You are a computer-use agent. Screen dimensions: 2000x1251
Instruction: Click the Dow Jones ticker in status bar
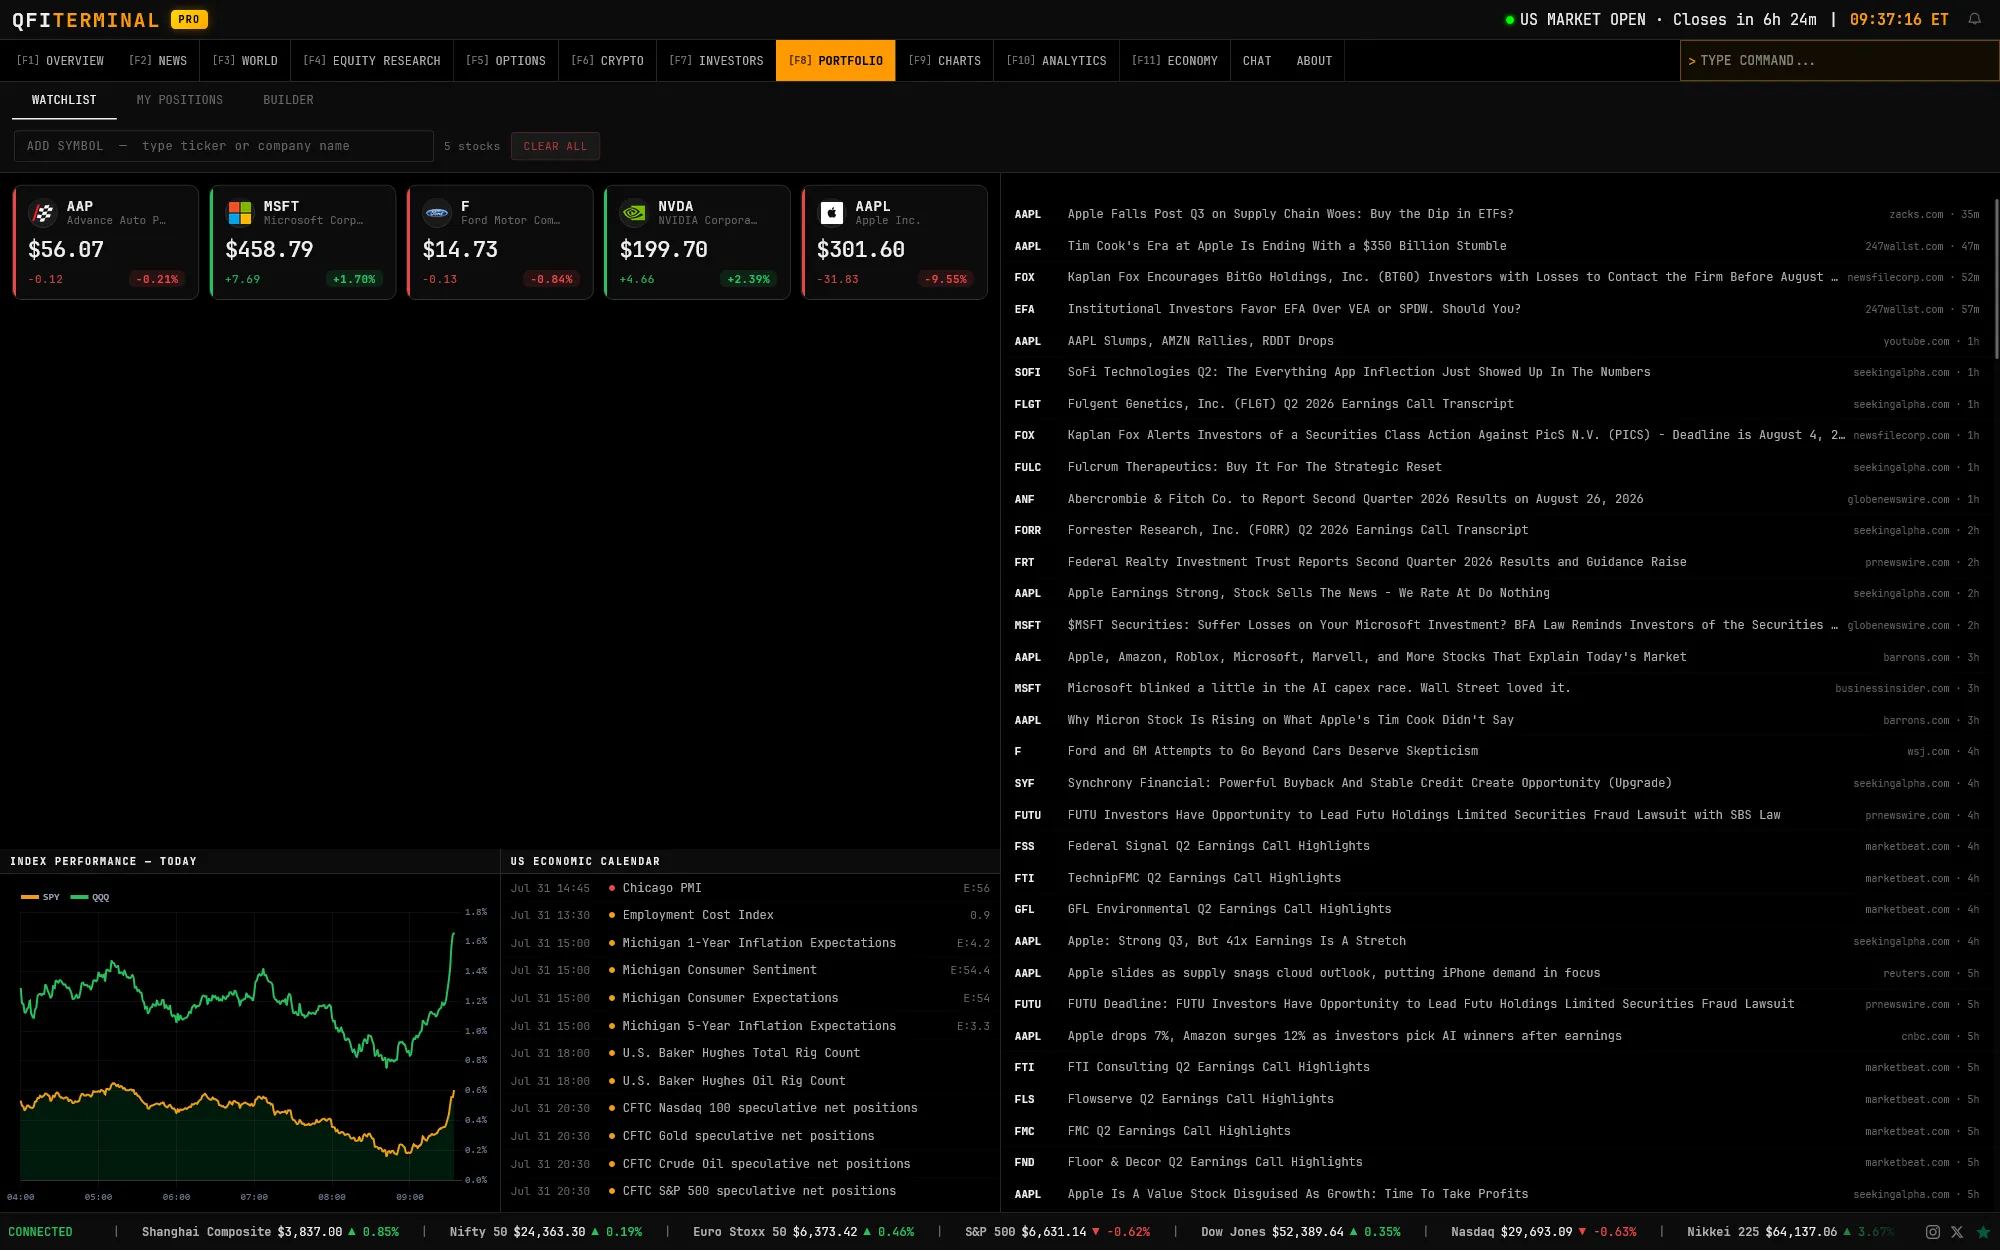(1301, 1232)
